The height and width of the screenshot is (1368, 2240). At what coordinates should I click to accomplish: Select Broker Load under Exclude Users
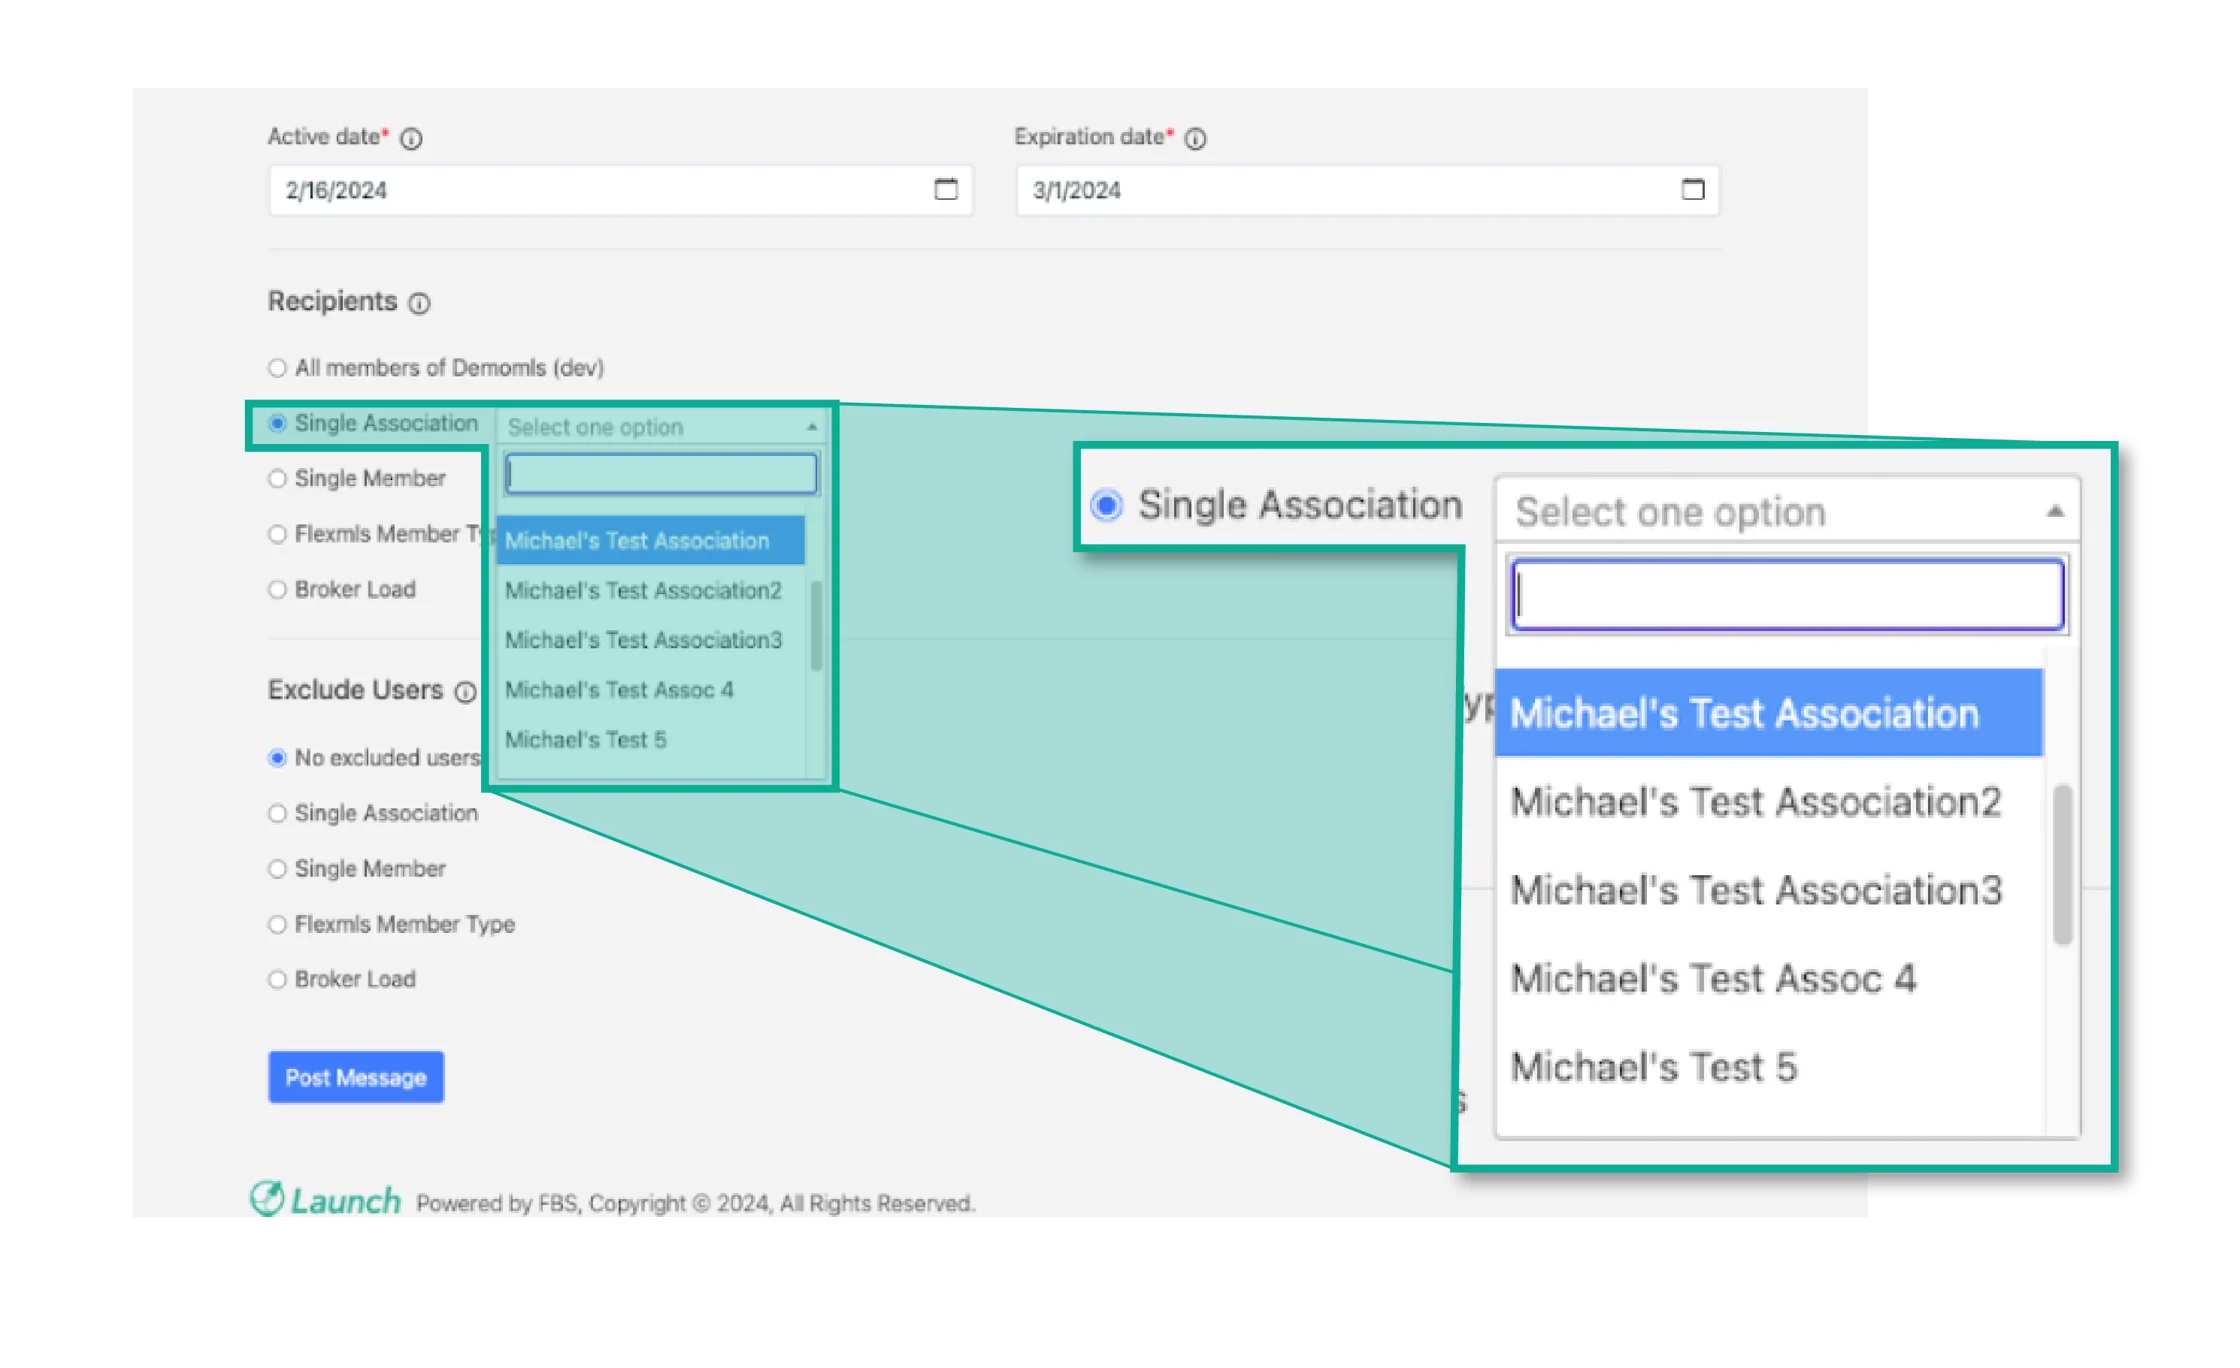pyautogui.click(x=277, y=980)
